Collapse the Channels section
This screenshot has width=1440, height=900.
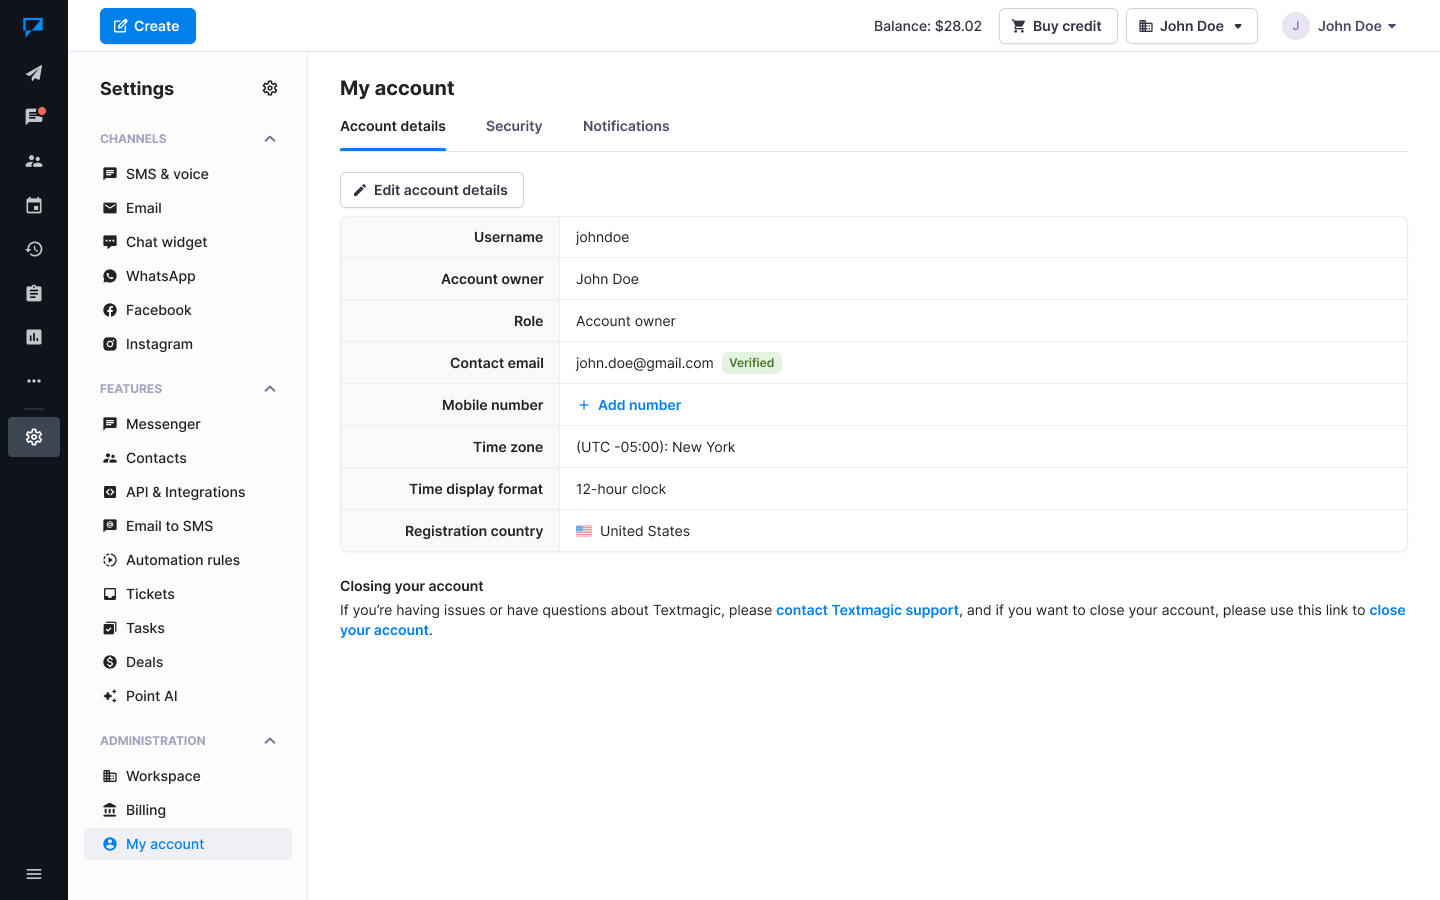tap(270, 139)
